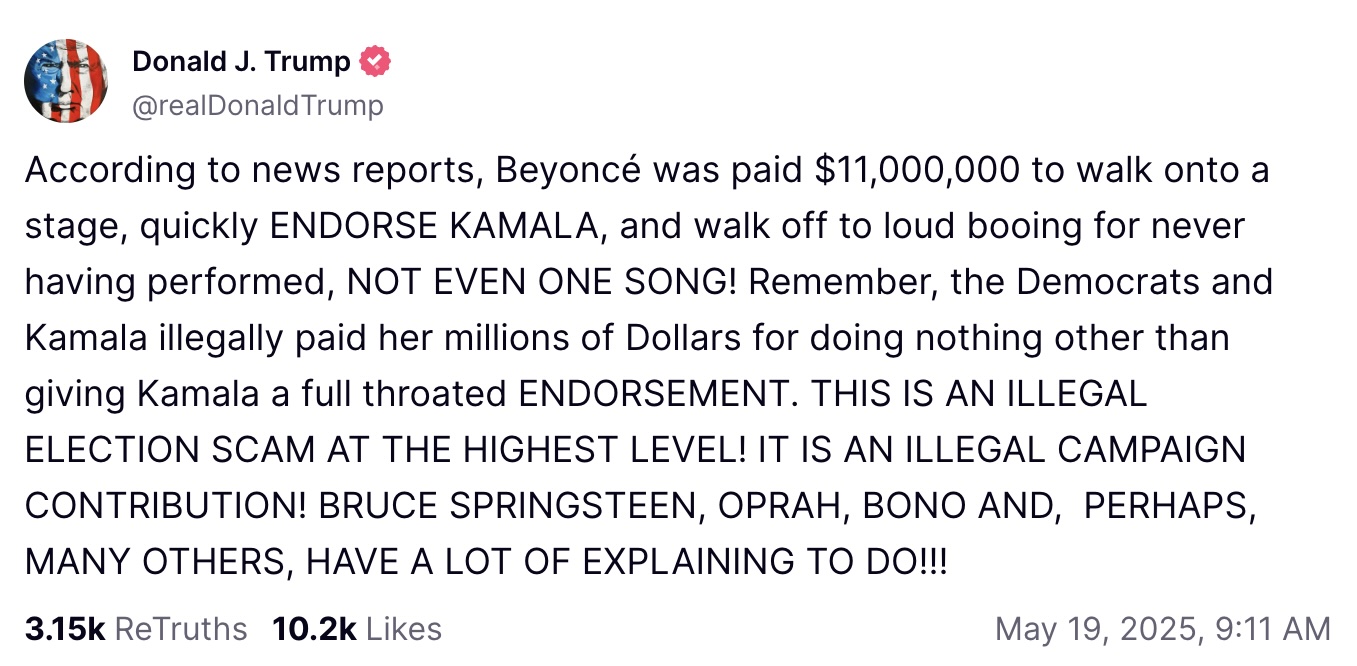Click the ReTruths label

point(181,629)
